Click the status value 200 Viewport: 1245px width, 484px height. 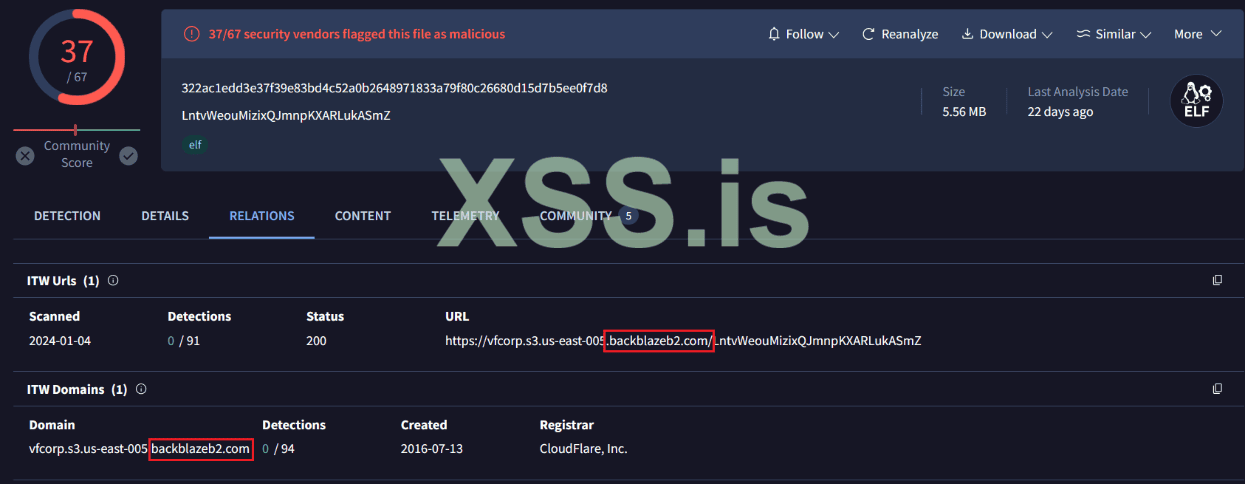(x=318, y=341)
